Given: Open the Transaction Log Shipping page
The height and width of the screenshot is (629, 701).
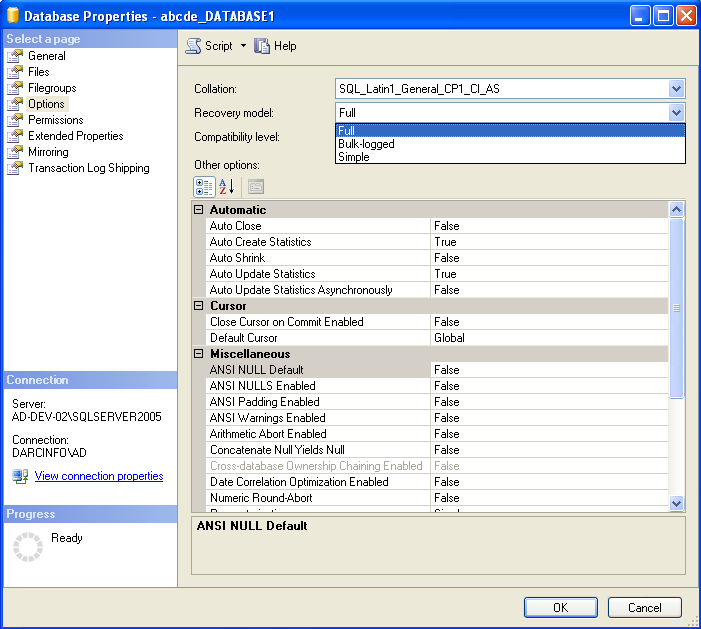Looking at the screenshot, I should [x=89, y=168].
